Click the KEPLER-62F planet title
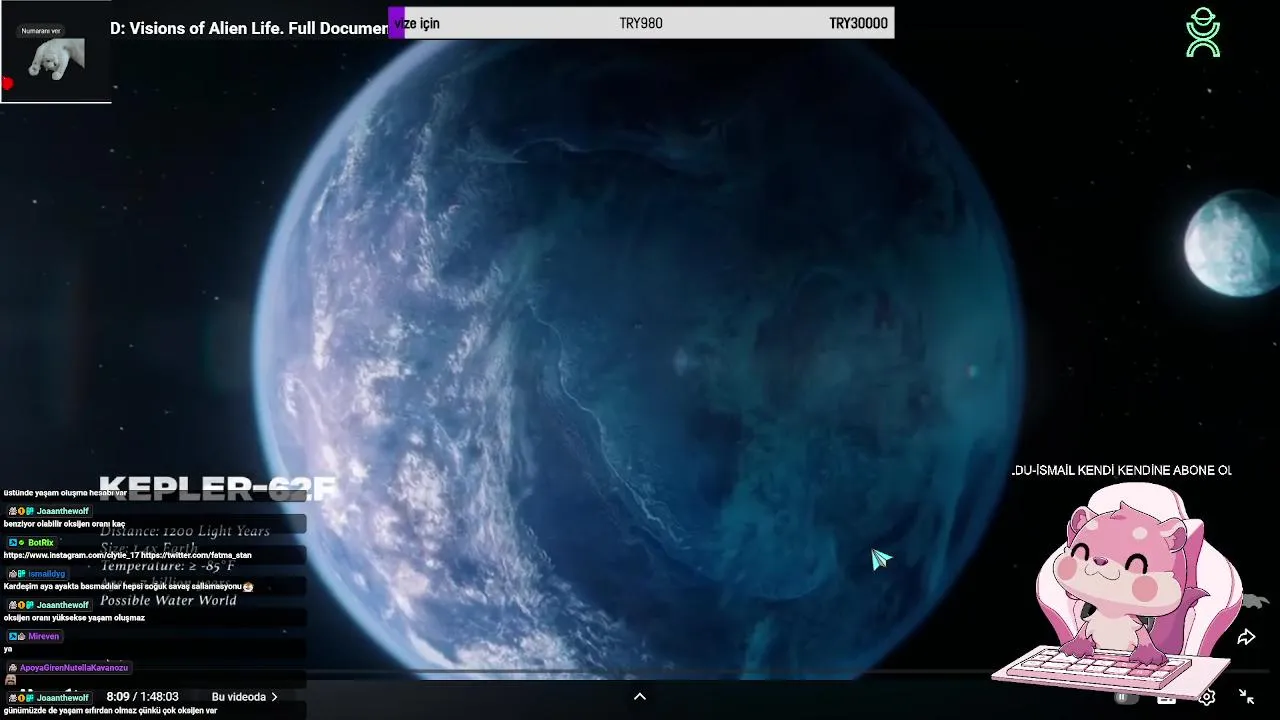Viewport: 1280px width, 720px height. click(x=218, y=488)
